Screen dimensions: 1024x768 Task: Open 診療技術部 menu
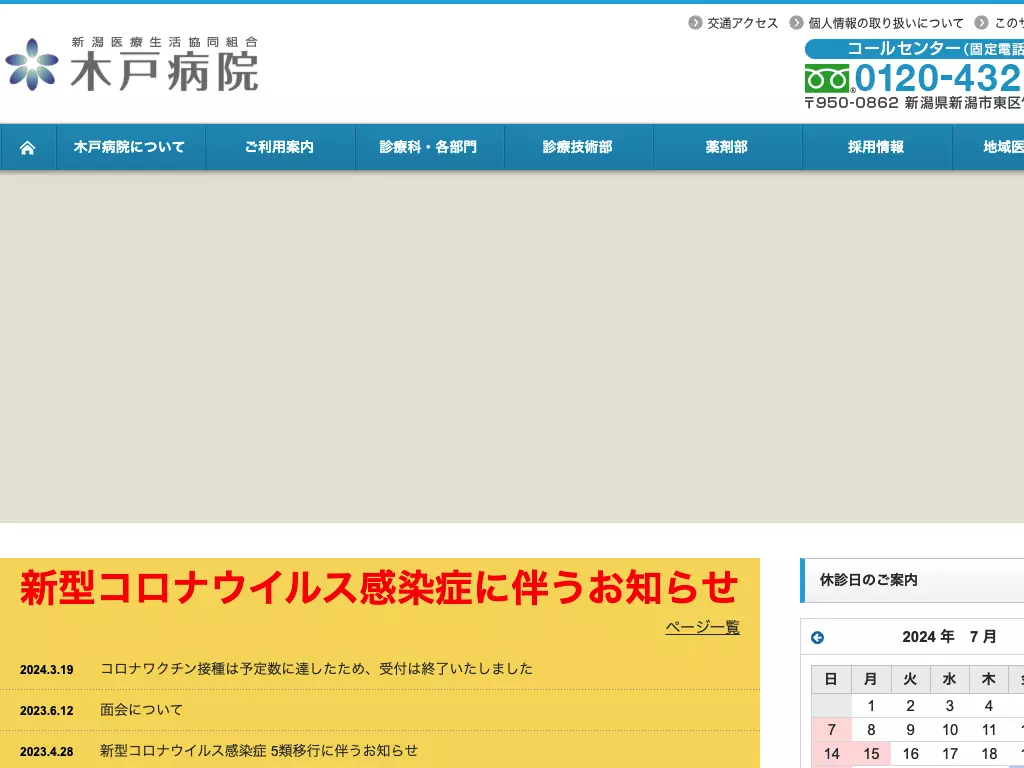tap(579, 147)
